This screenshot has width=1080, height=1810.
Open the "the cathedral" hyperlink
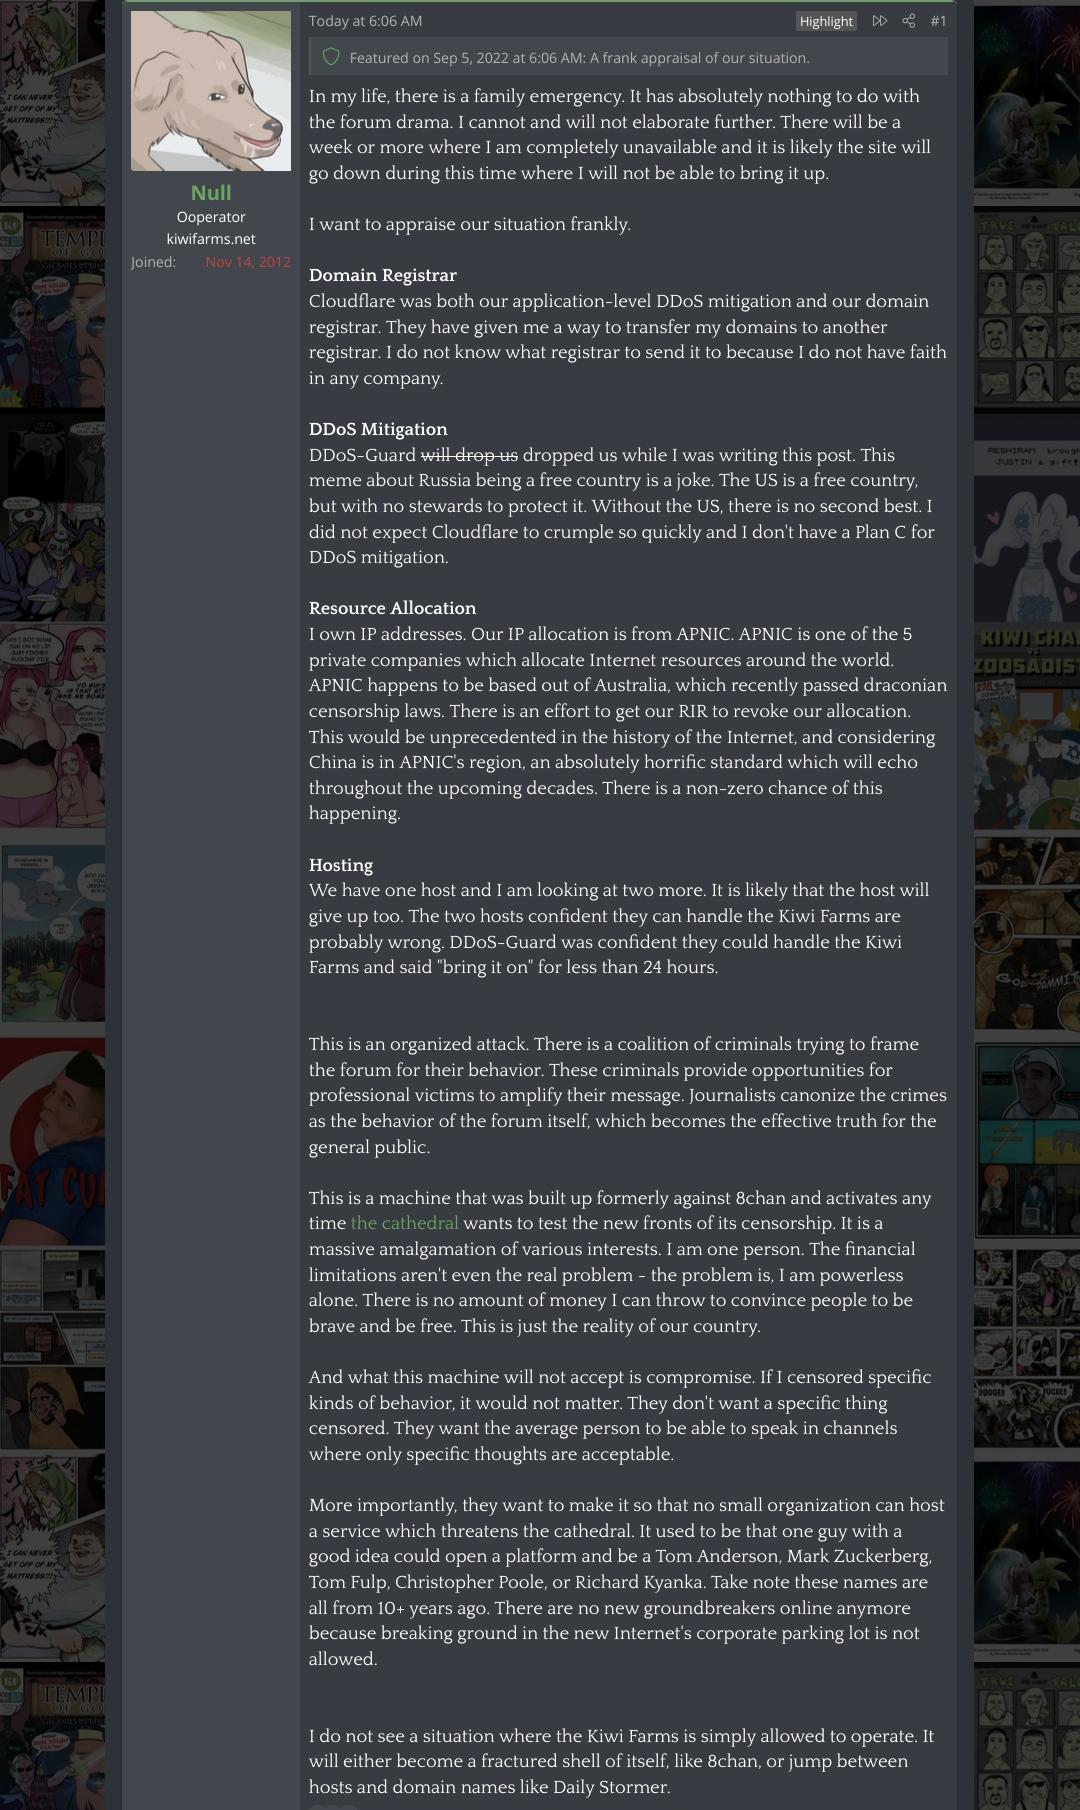tap(404, 1223)
